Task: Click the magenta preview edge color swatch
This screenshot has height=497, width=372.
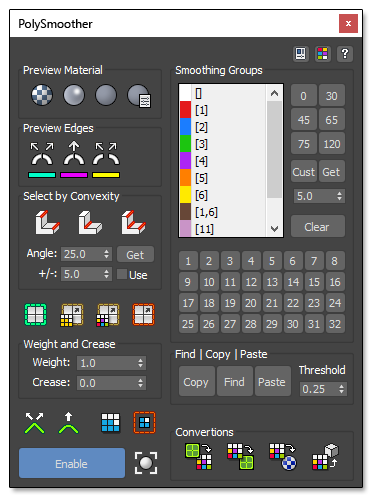Action: (x=74, y=175)
